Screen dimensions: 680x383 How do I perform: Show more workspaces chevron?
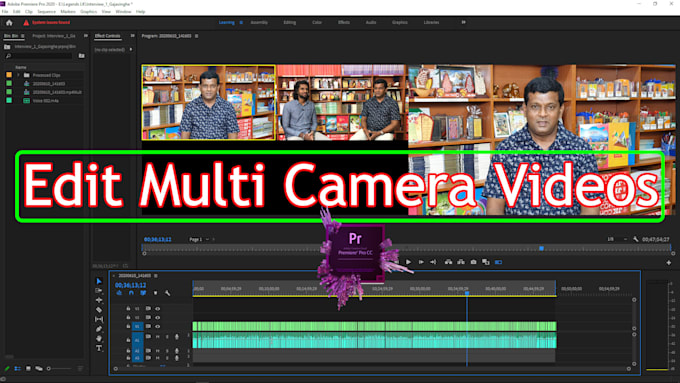(x=464, y=22)
